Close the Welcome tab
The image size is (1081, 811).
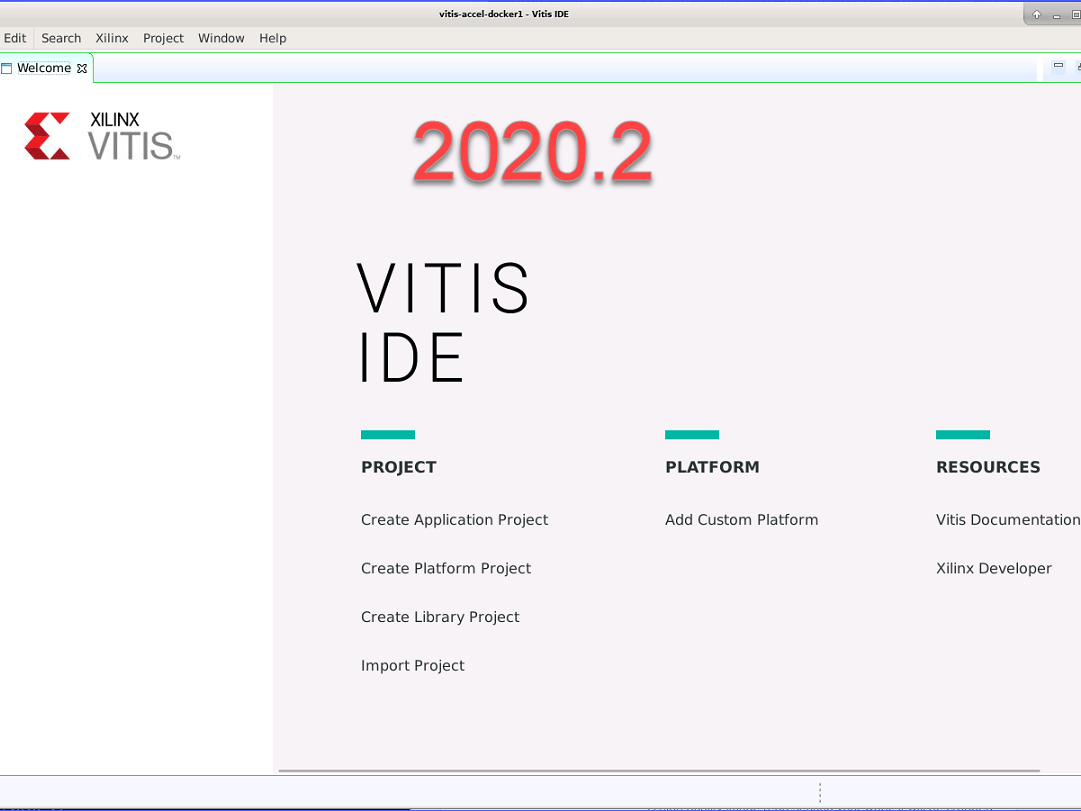click(x=82, y=68)
